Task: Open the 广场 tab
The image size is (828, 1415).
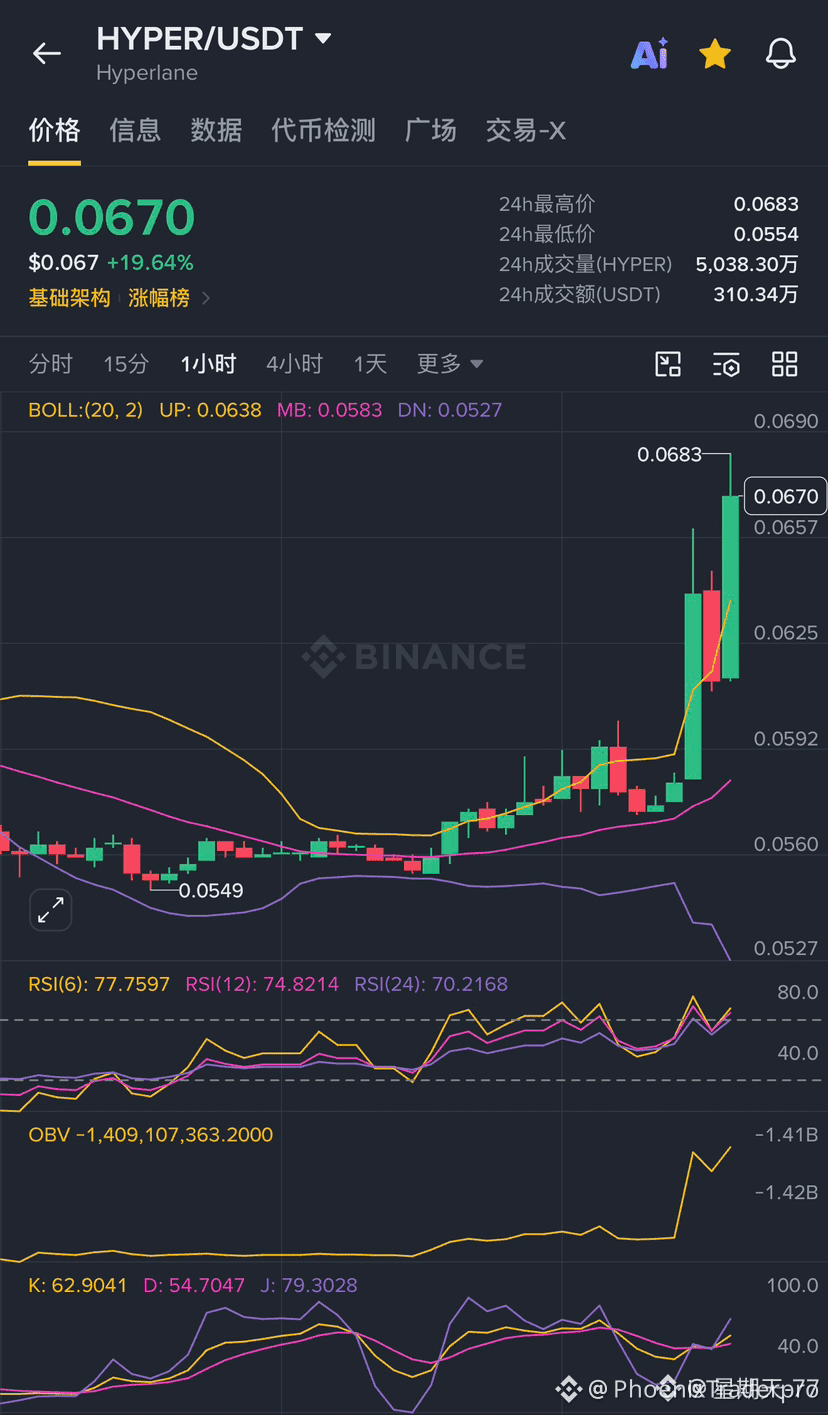Action: pos(431,130)
